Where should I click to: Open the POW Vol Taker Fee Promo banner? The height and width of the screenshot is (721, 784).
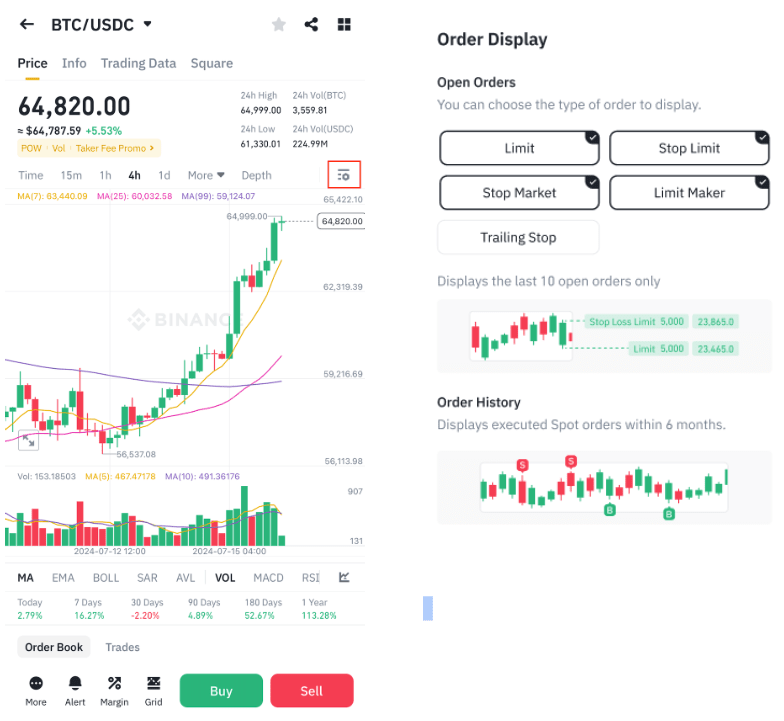tap(88, 148)
